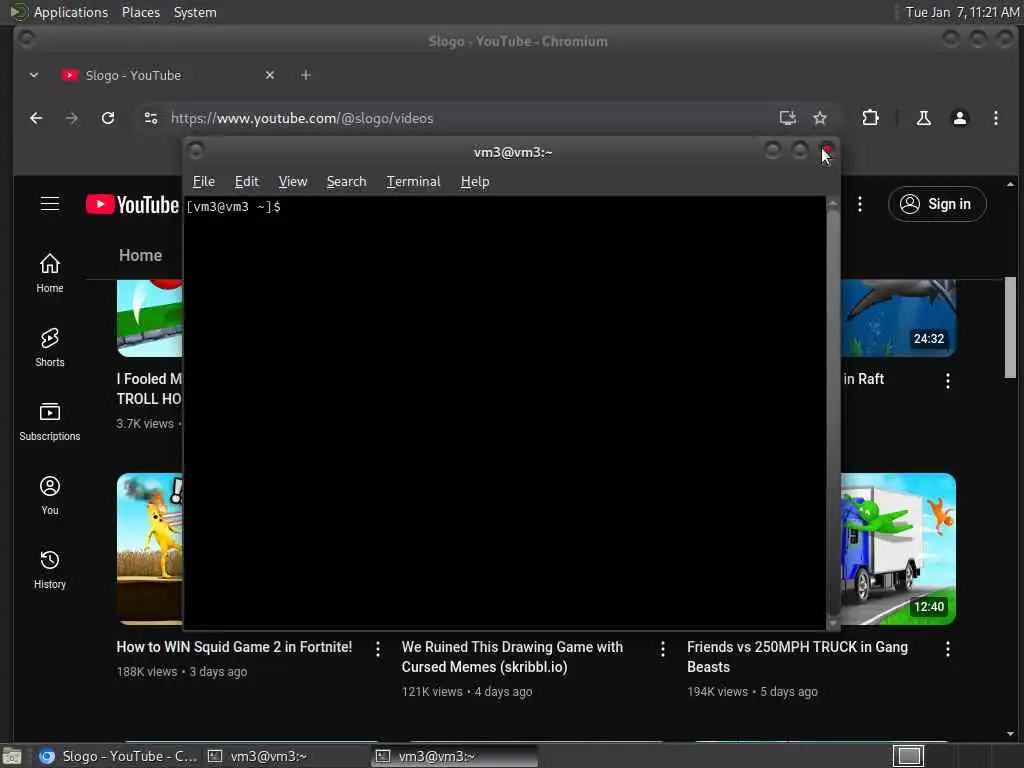Click the date and time clock
Viewport: 1024px width, 768px height.
tap(961, 12)
